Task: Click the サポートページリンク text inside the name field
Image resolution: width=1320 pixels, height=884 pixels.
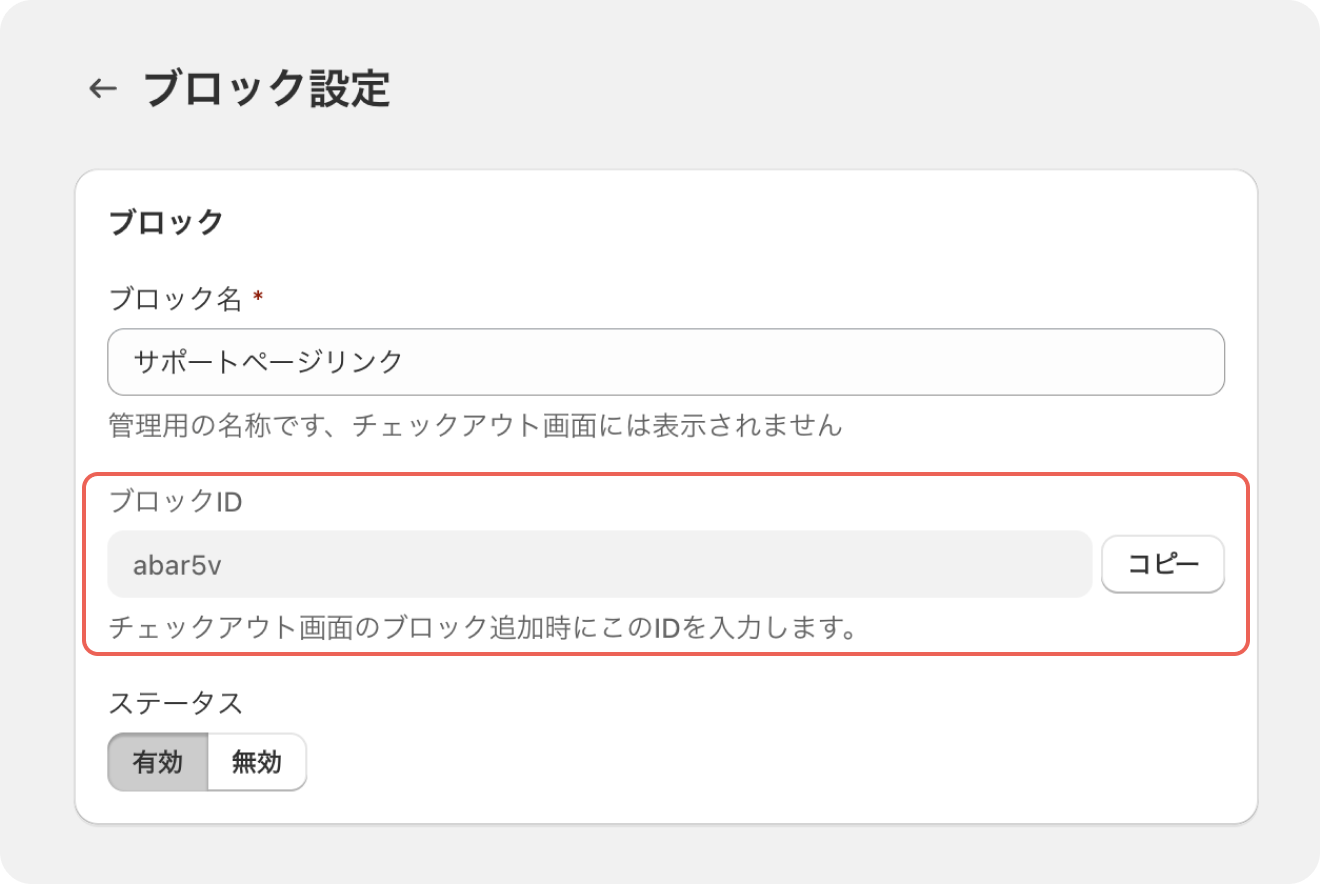Action: (x=268, y=361)
